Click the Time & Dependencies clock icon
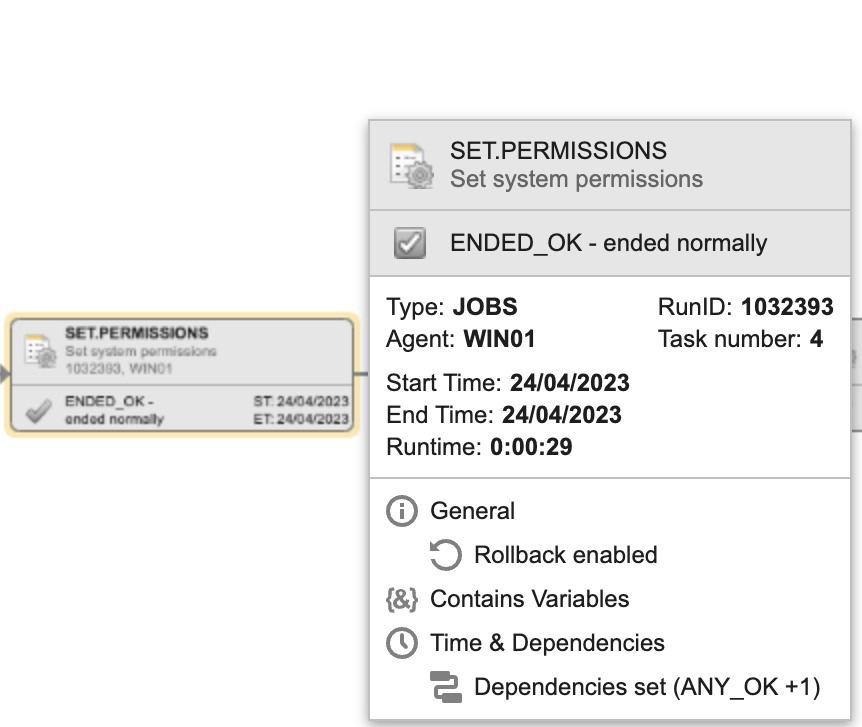 [402, 643]
